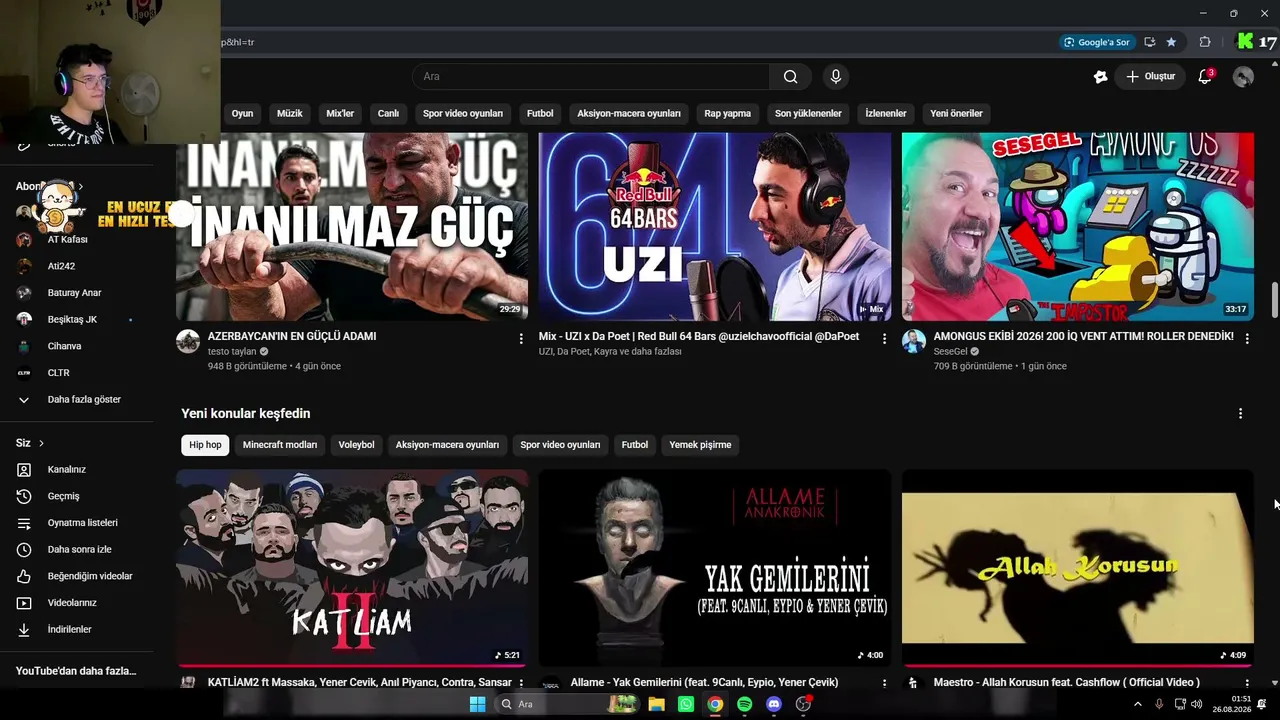Select the Hip hop topic chip

pyautogui.click(x=206, y=445)
